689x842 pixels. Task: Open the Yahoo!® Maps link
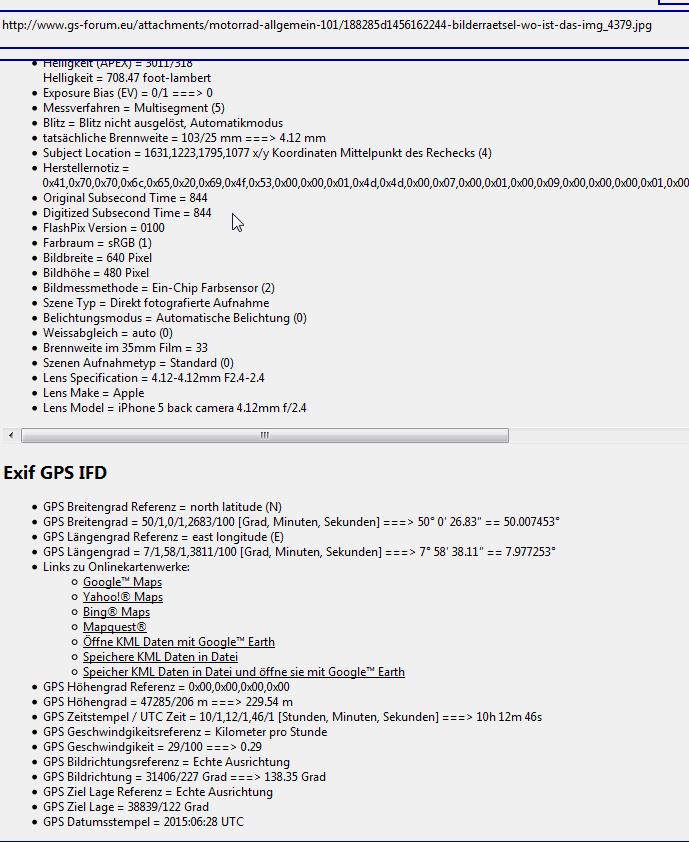pos(123,597)
